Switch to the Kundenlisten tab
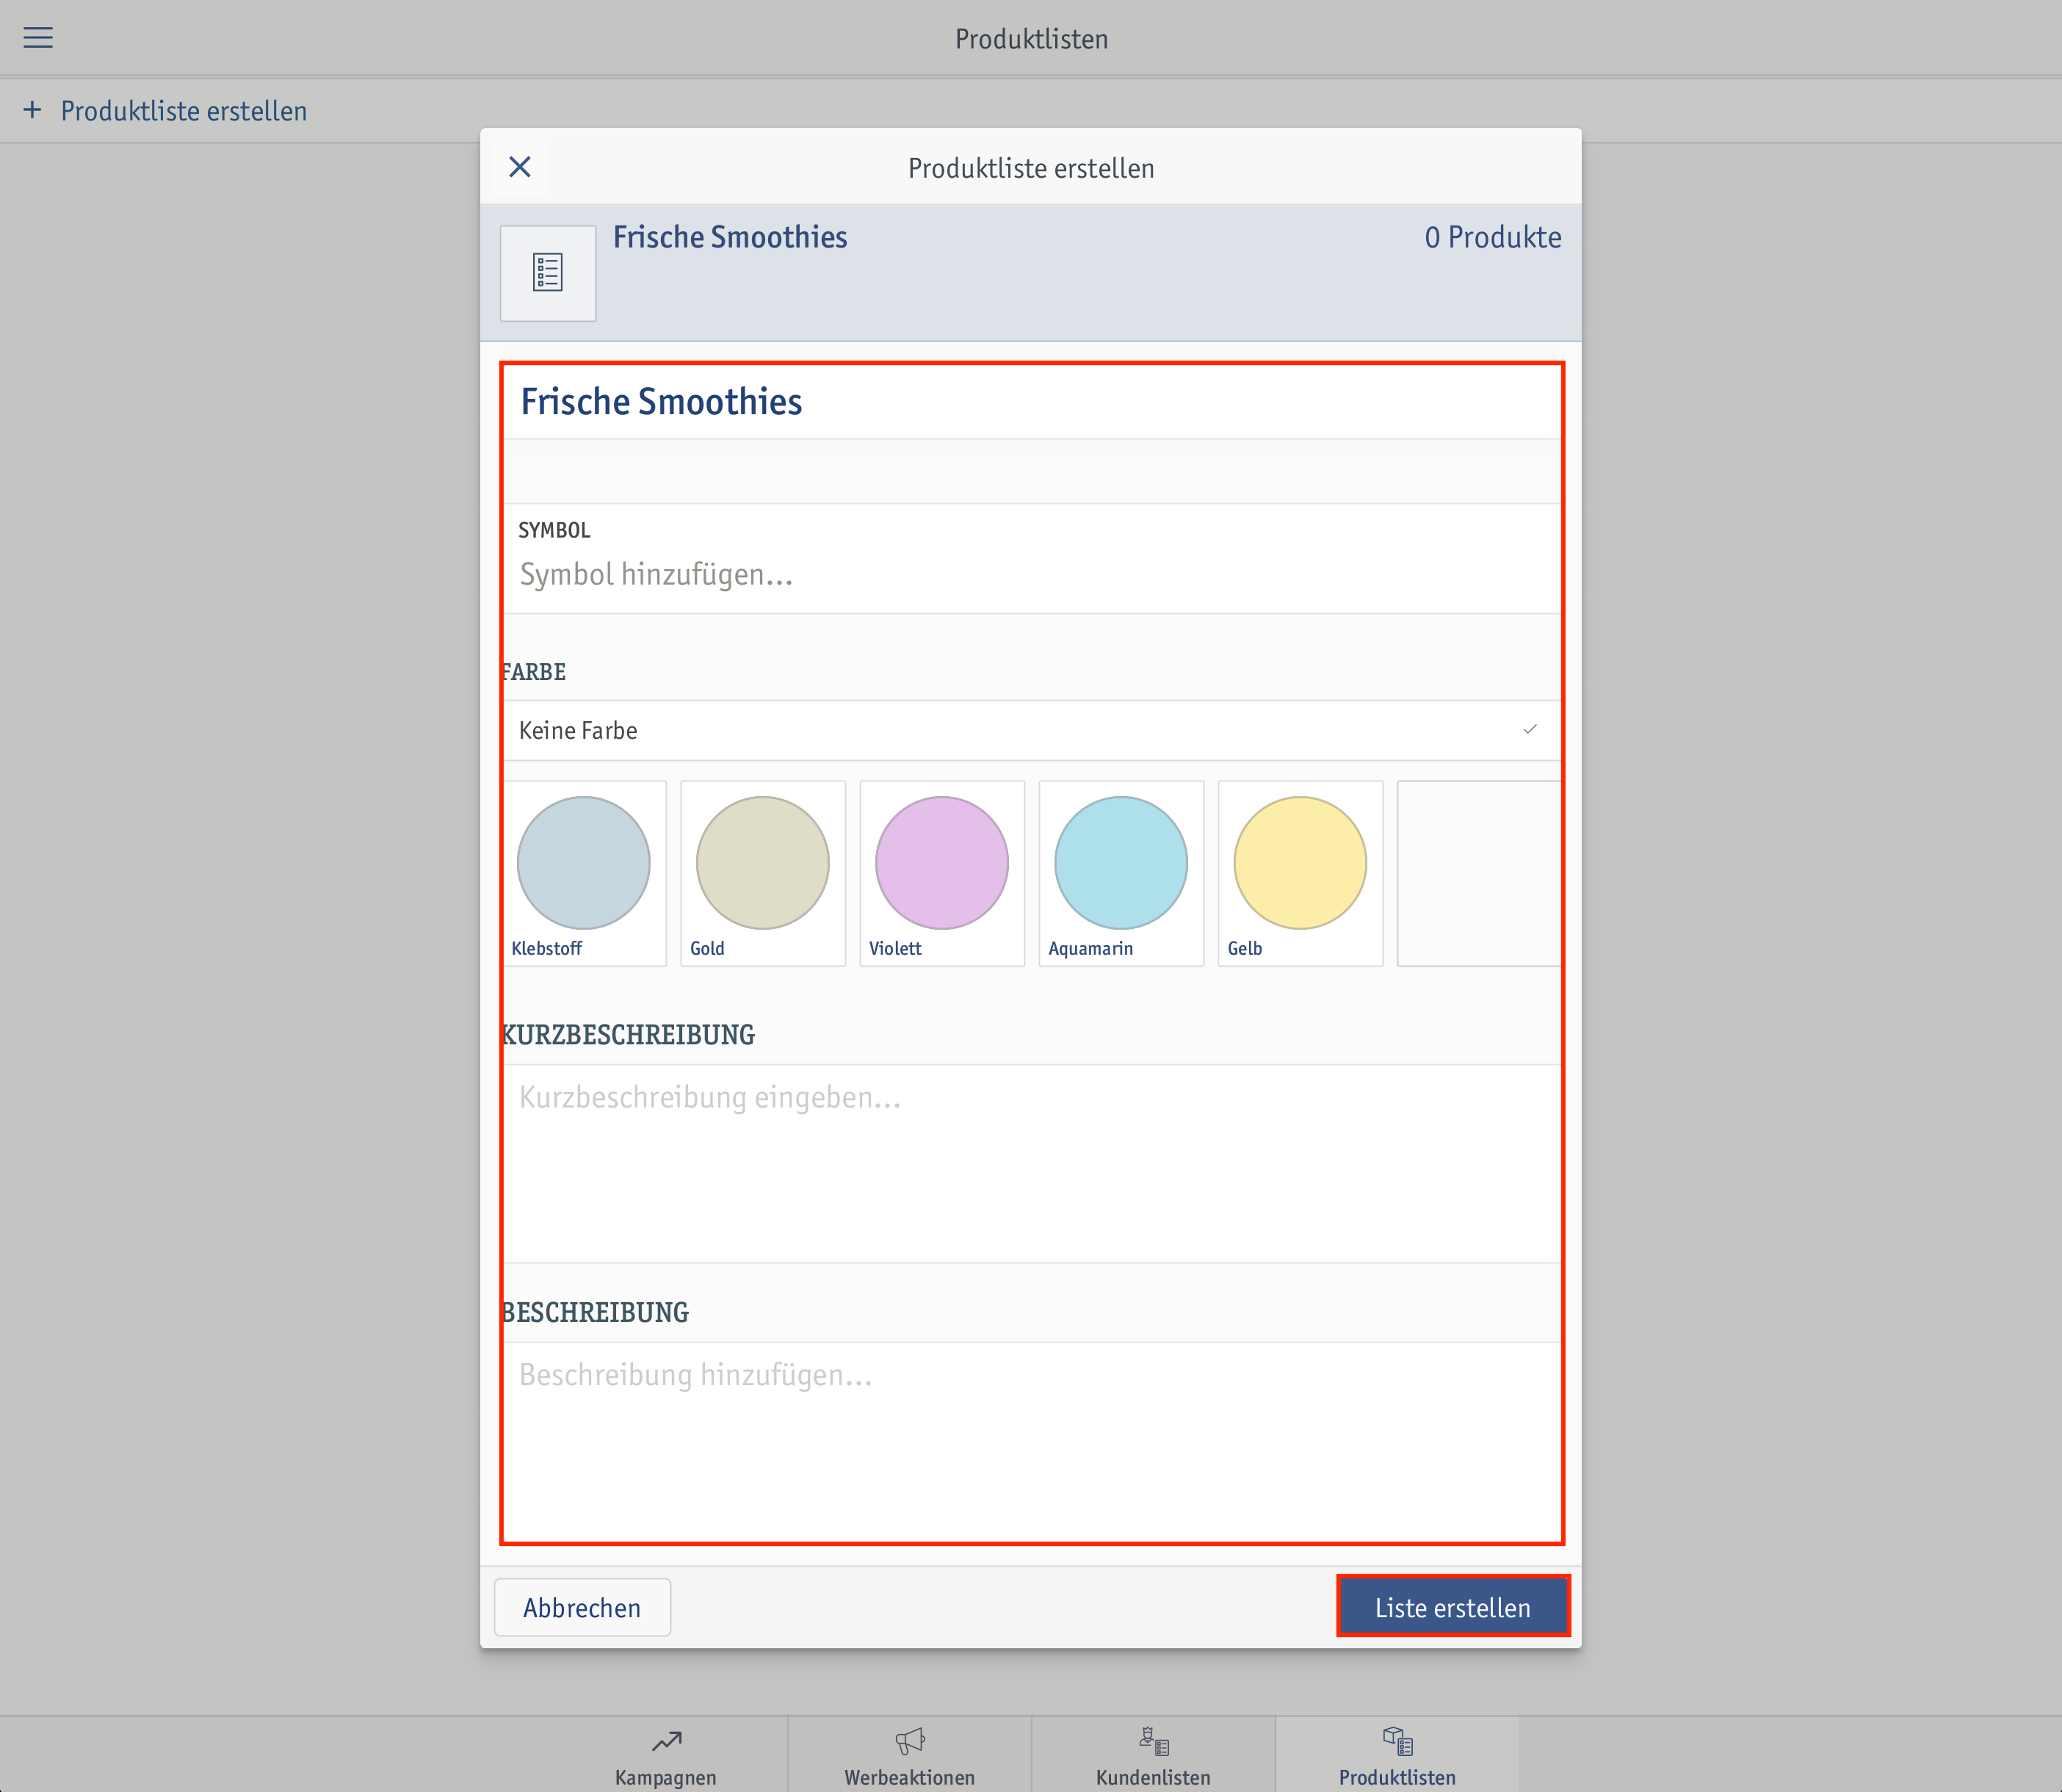The width and height of the screenshot is (2062, 1792). (x=1154, y=1755)
